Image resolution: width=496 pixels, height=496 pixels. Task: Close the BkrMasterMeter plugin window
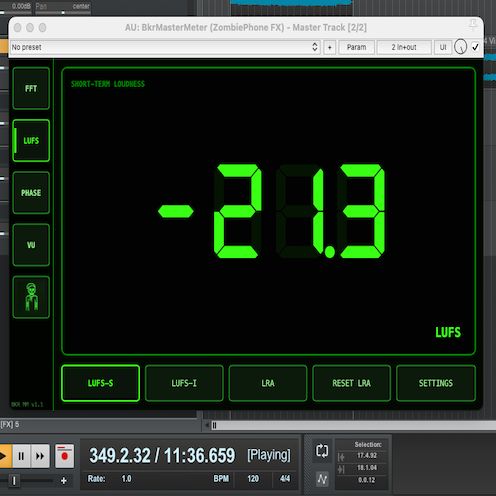click(x=17, y=27)
